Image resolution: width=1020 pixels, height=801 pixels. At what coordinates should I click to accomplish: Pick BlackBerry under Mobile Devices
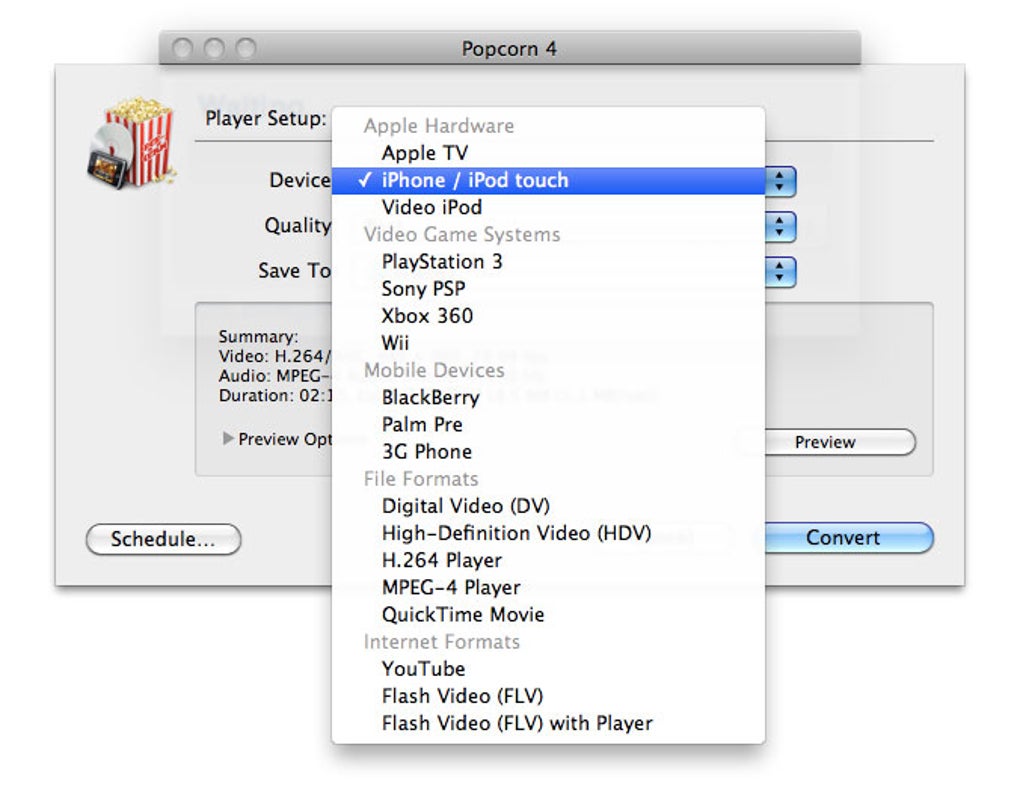coord(548,398)
